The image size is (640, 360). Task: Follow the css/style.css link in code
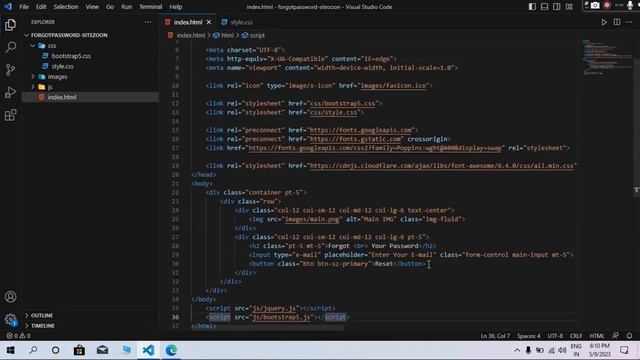tap(334, 112)
